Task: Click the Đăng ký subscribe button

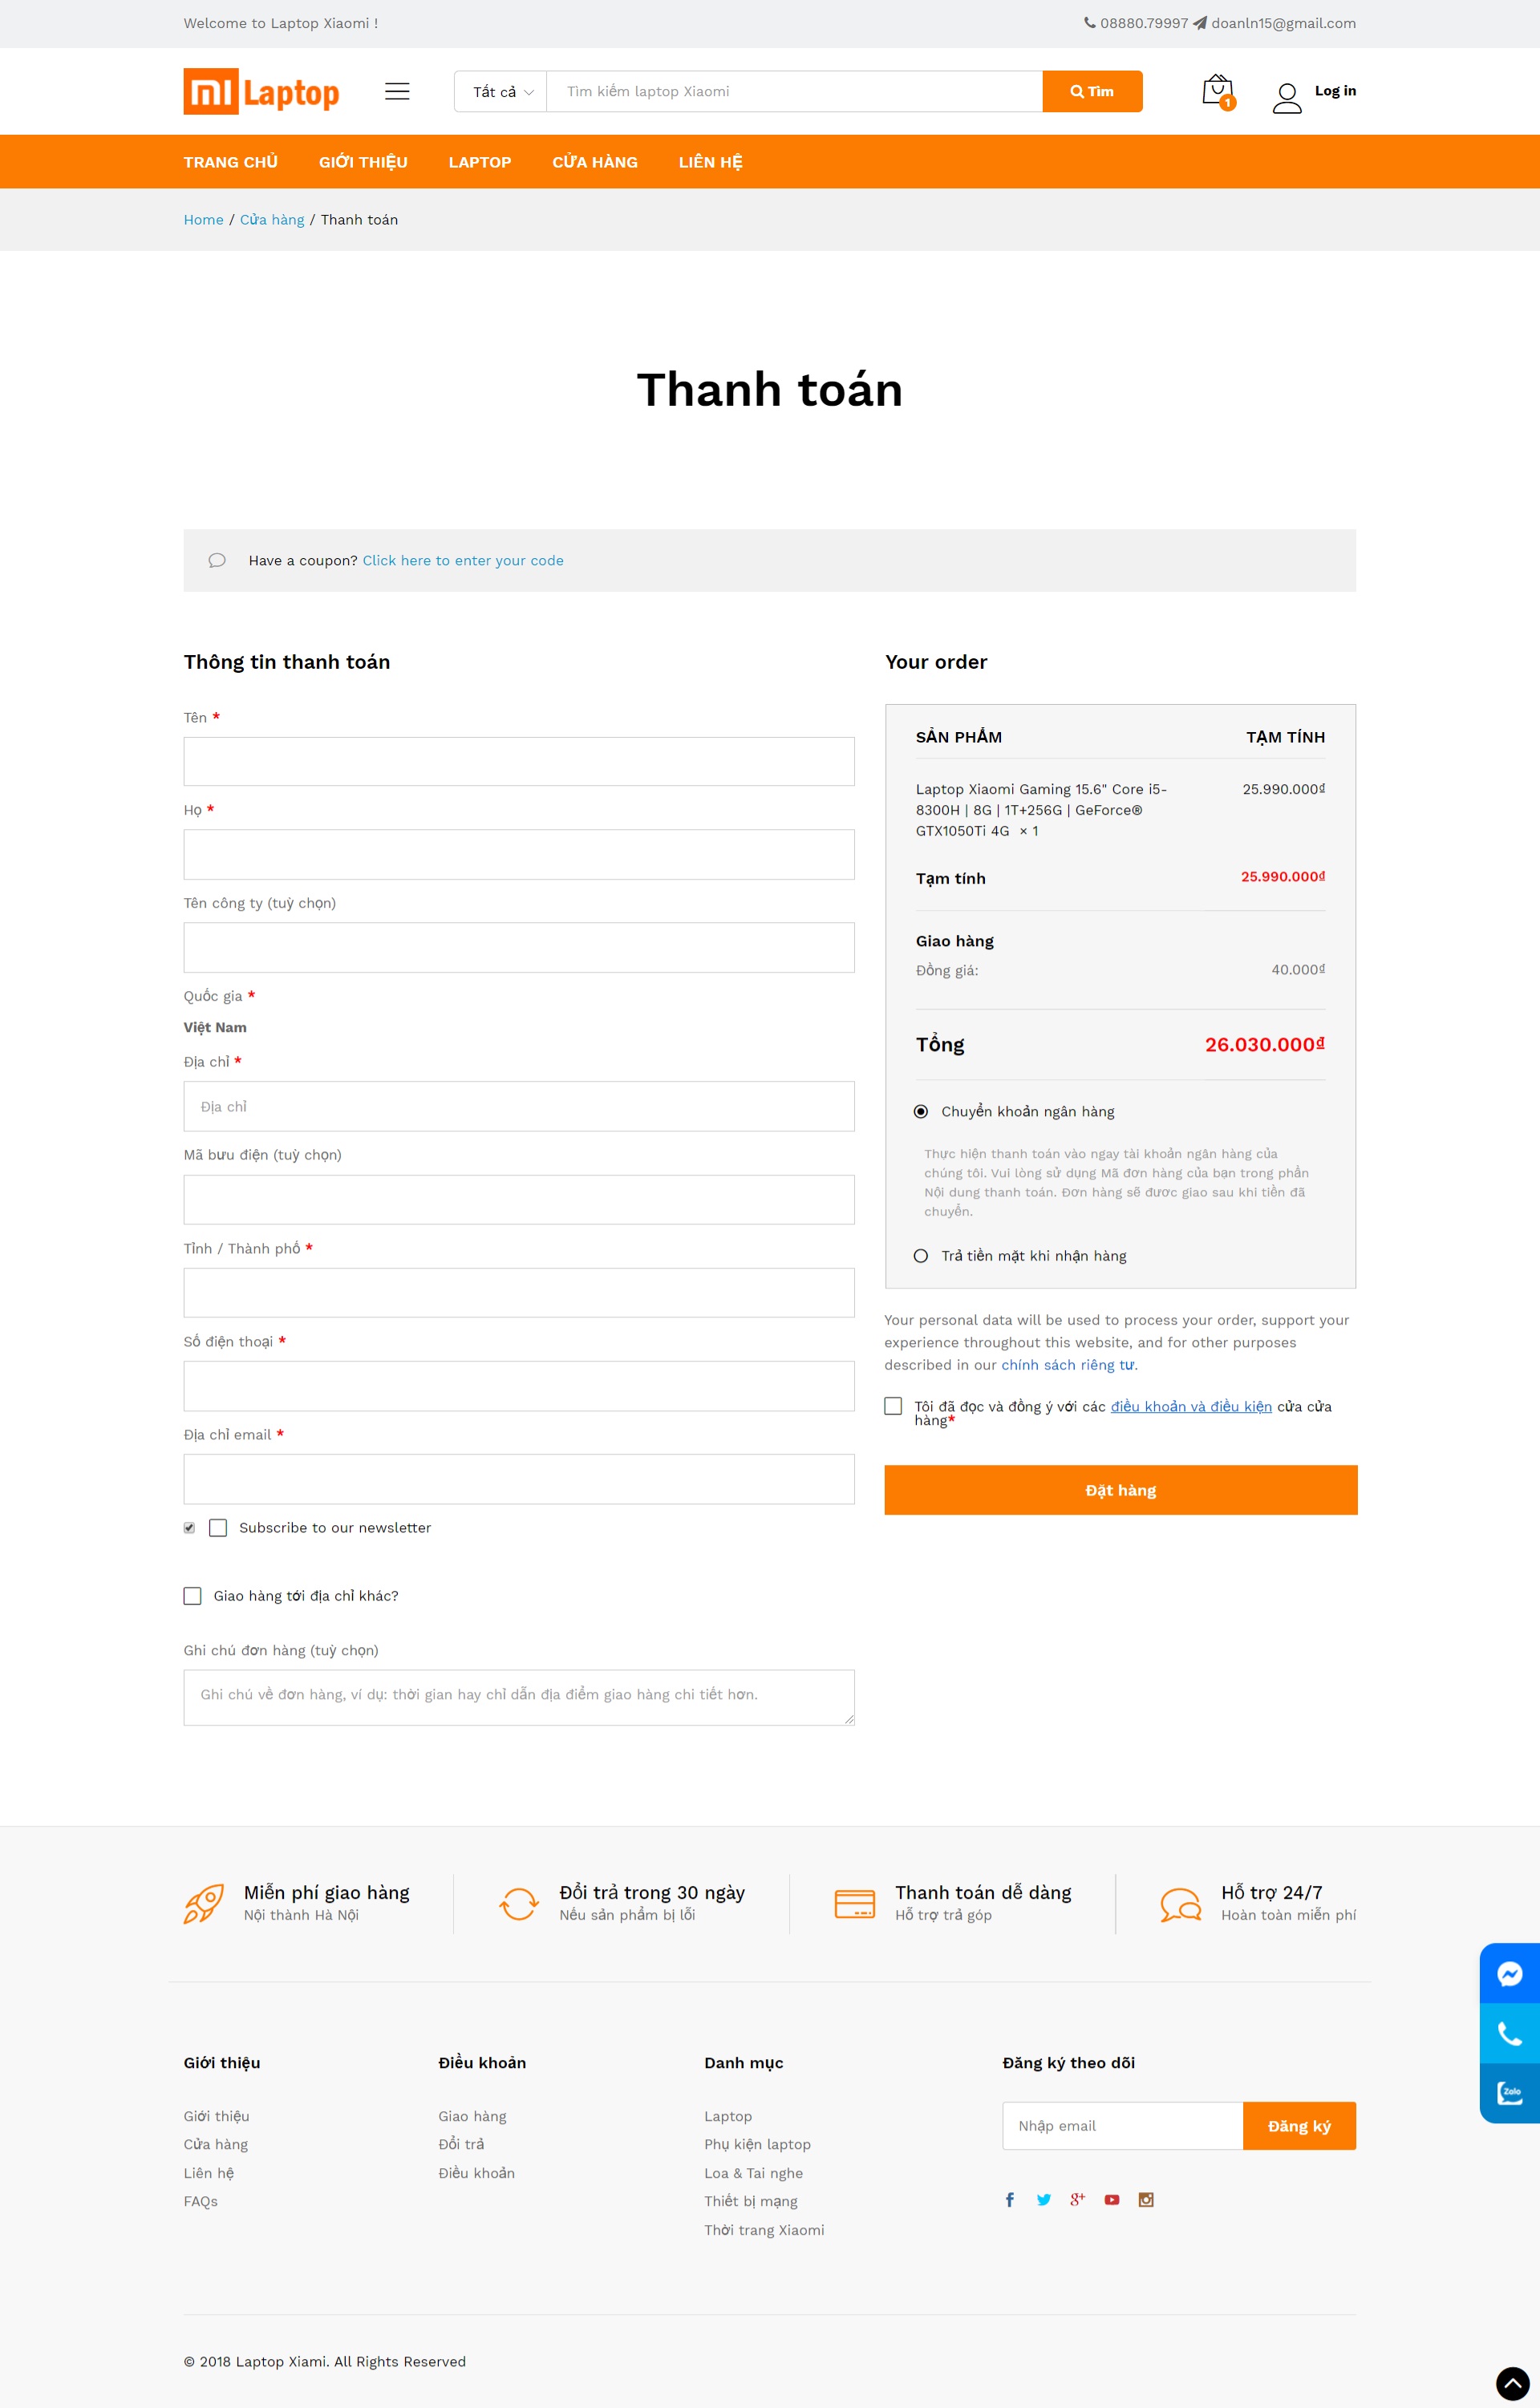Action: coord(1299,2126)
